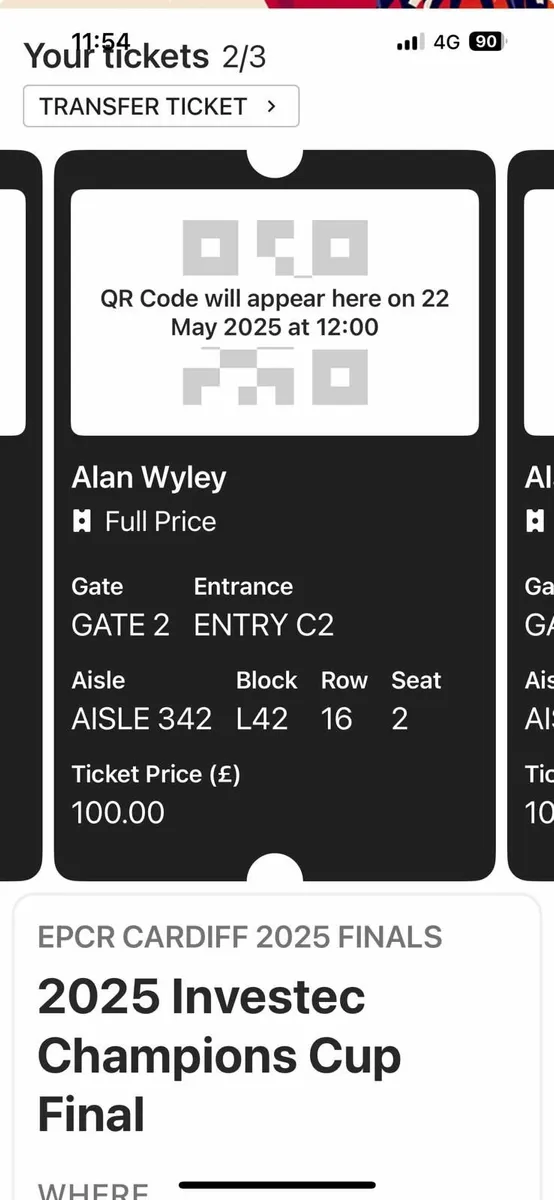Tap the home indicator bar at bottom
Image resolution: width=554 pixels, height=1200 pixels.
(277, 1185)
